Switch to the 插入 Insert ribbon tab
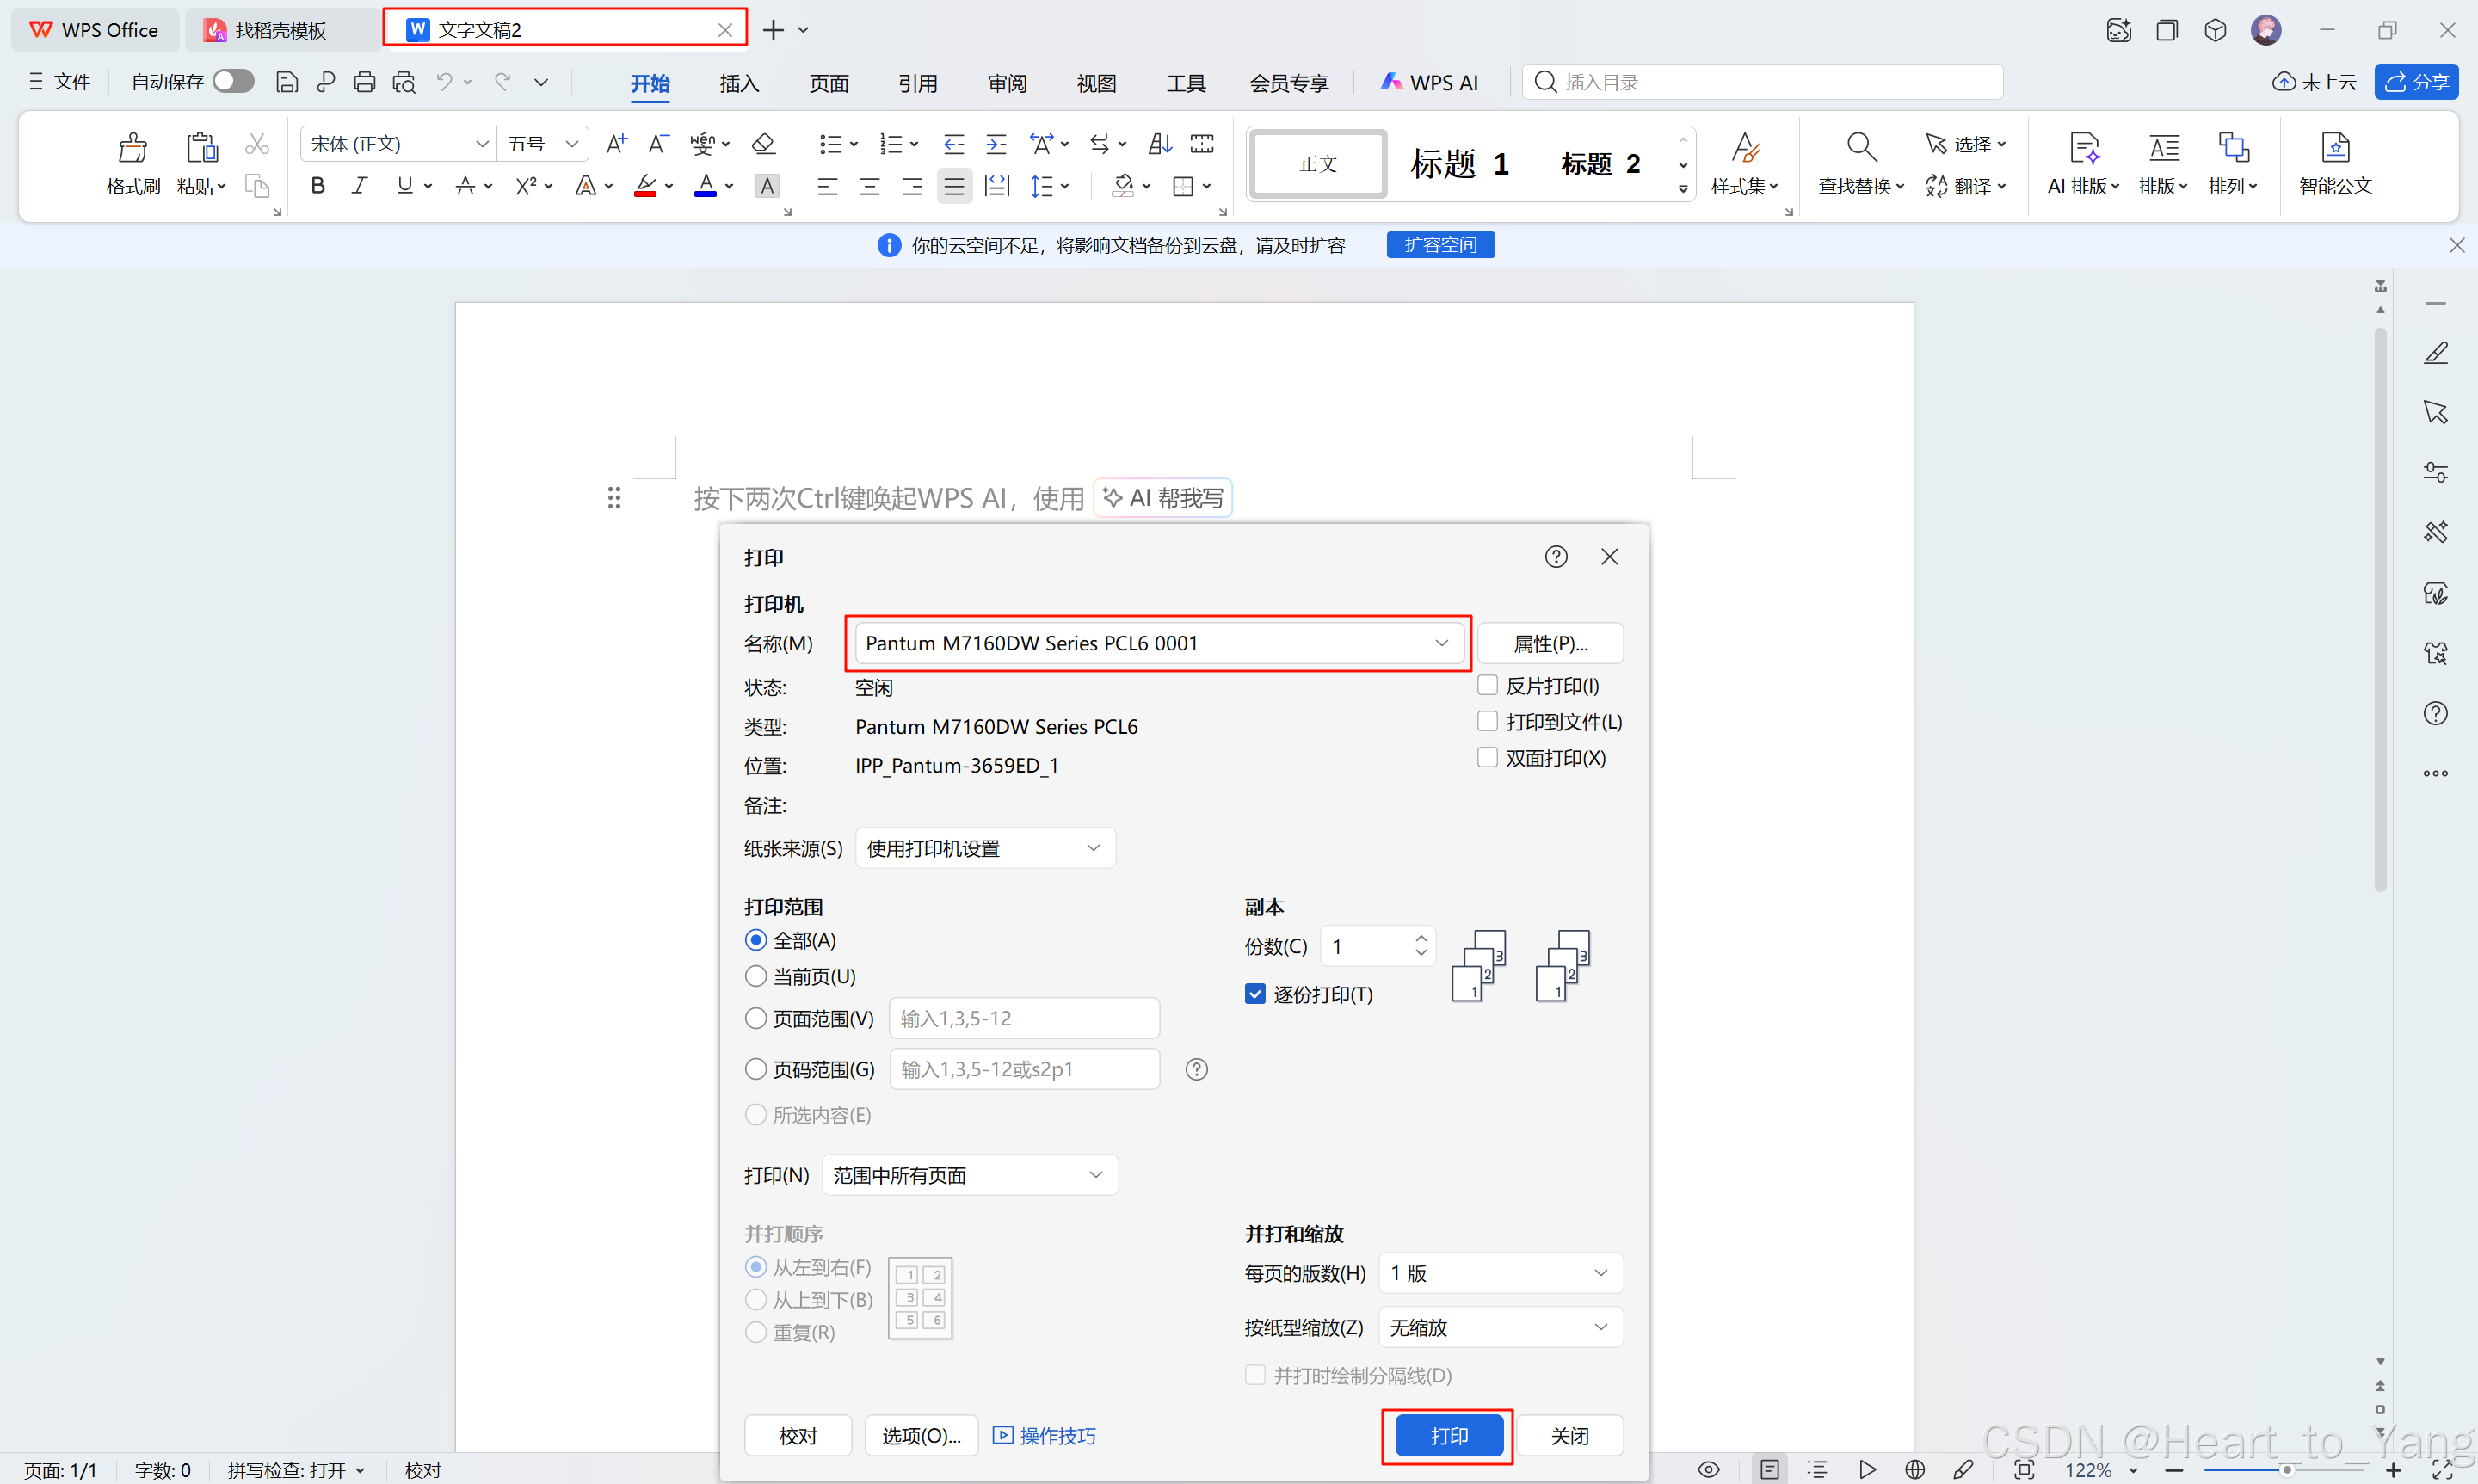This screenshot has height=1484, width=2478. (739, 83)
